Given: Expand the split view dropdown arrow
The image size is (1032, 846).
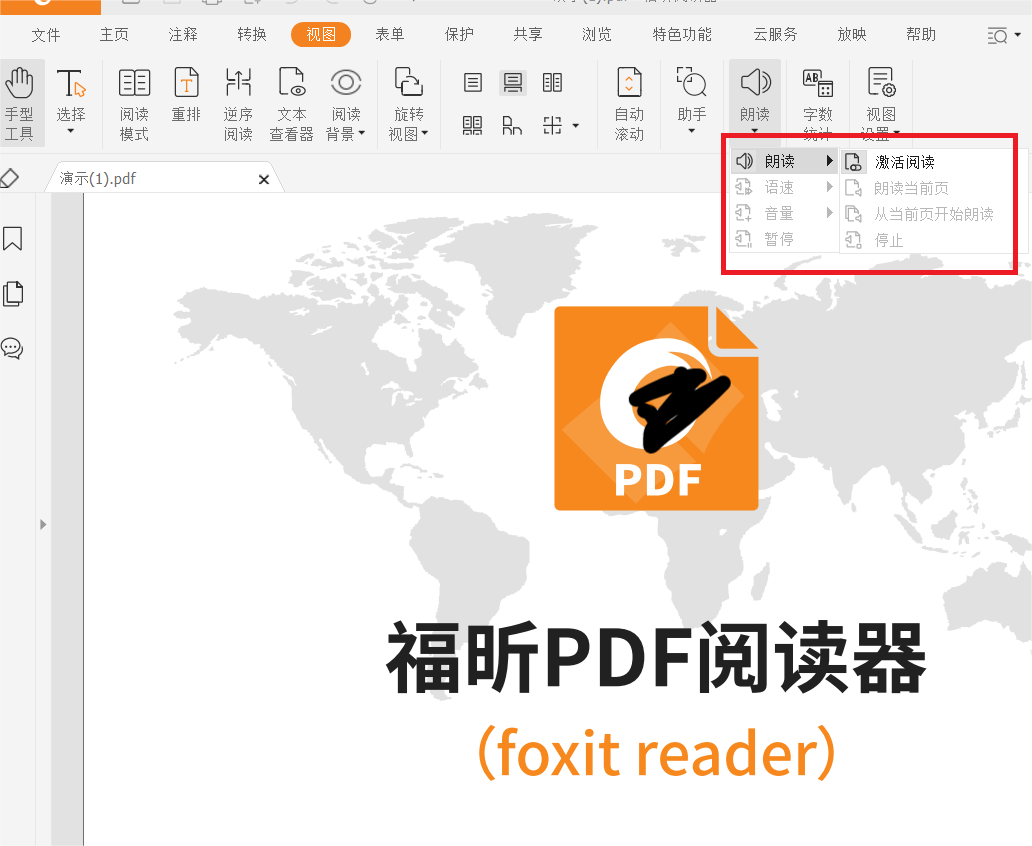Looking at the screenshot, I should point(576,125).
